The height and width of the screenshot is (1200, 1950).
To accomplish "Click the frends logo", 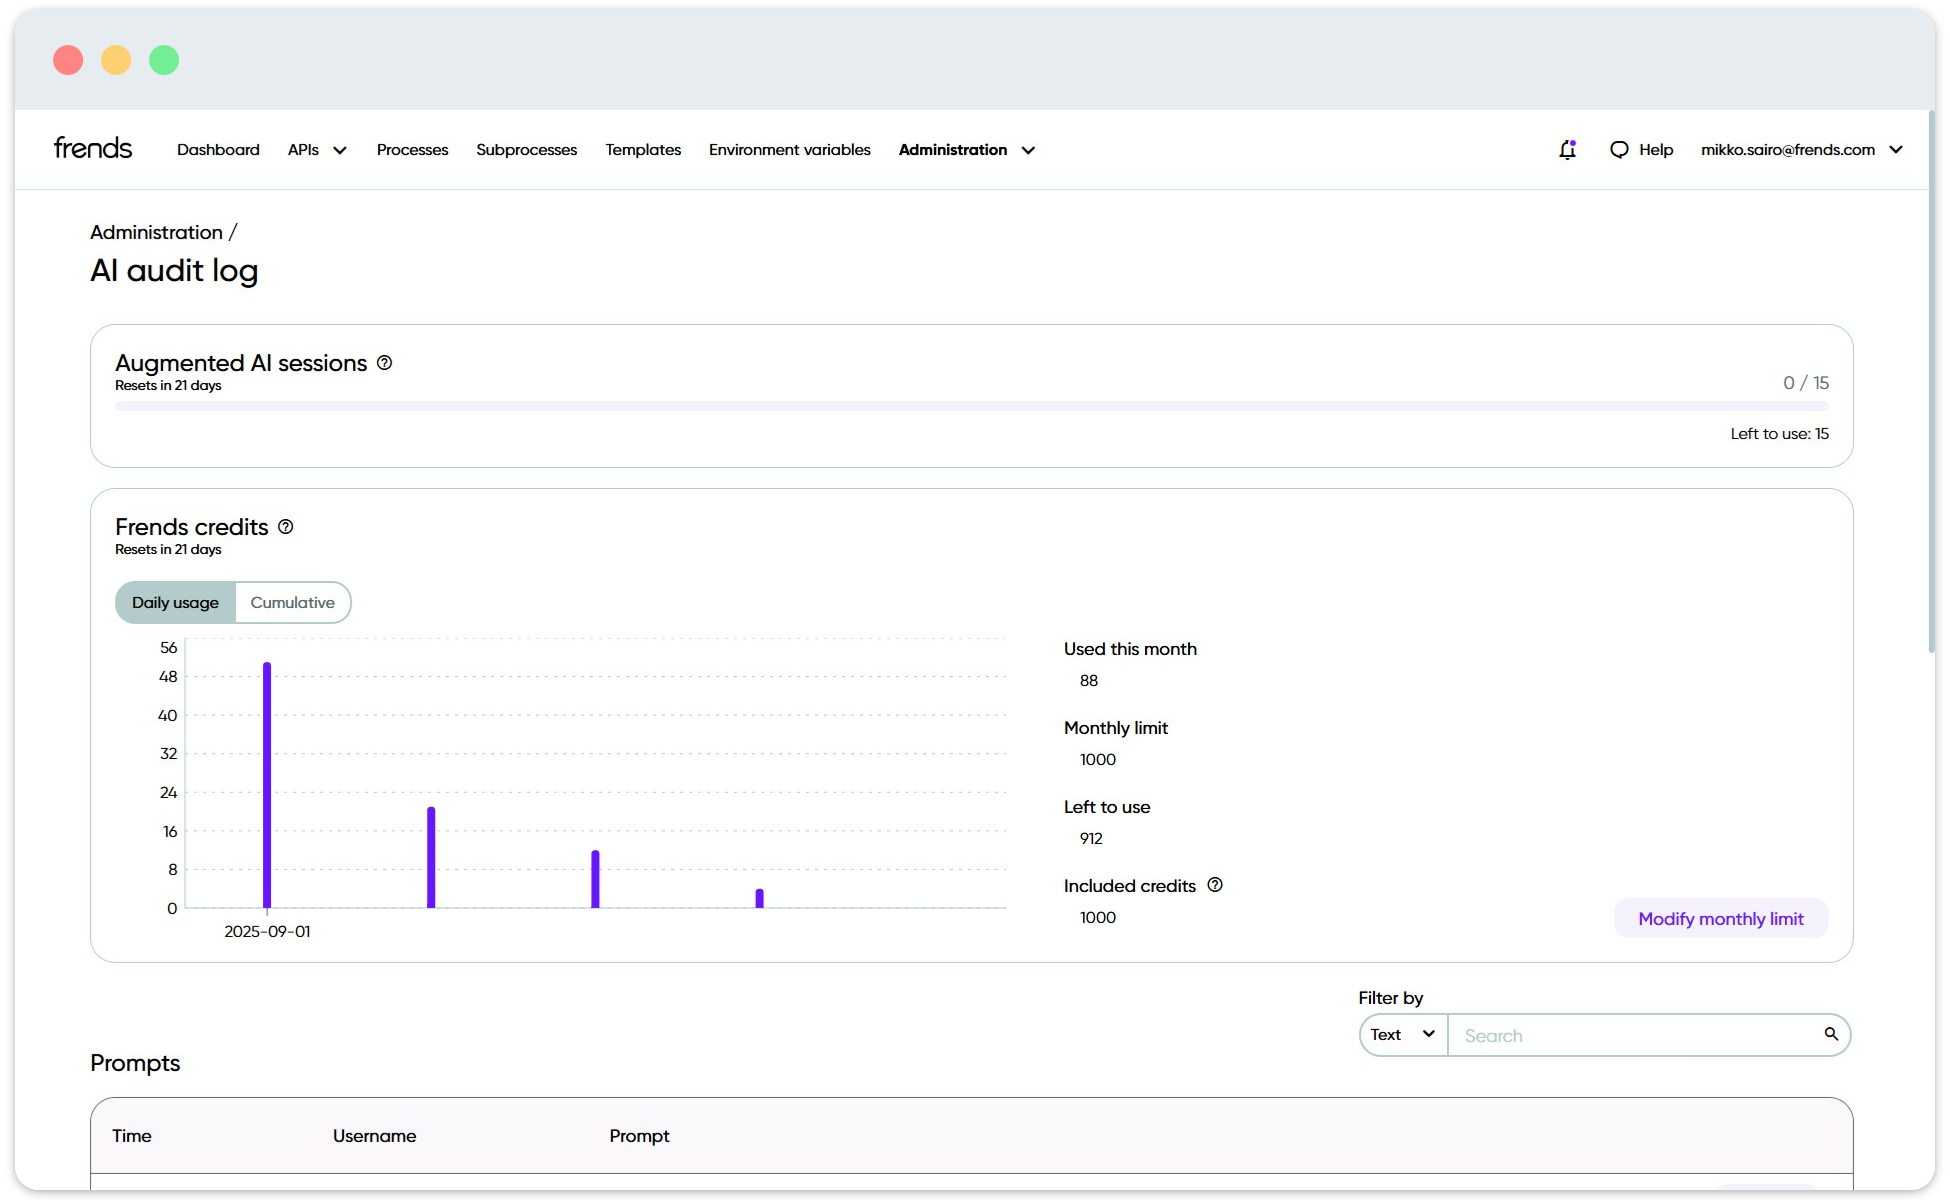I will (x=93, y=148).
